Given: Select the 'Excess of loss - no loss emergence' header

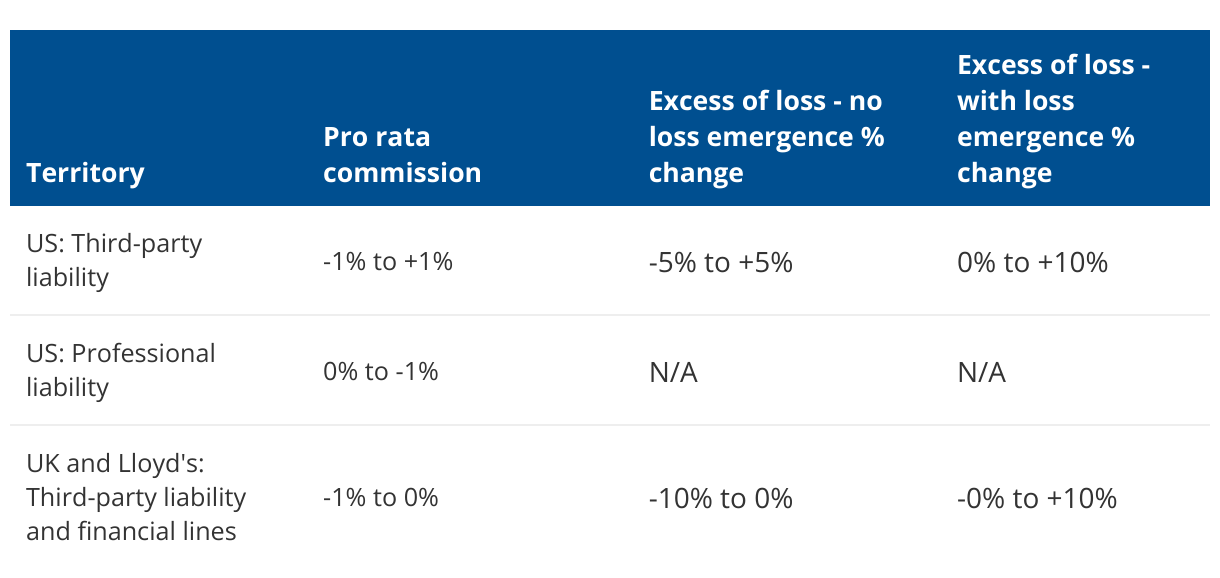Looking at the screenshot, I should (766, 137).
